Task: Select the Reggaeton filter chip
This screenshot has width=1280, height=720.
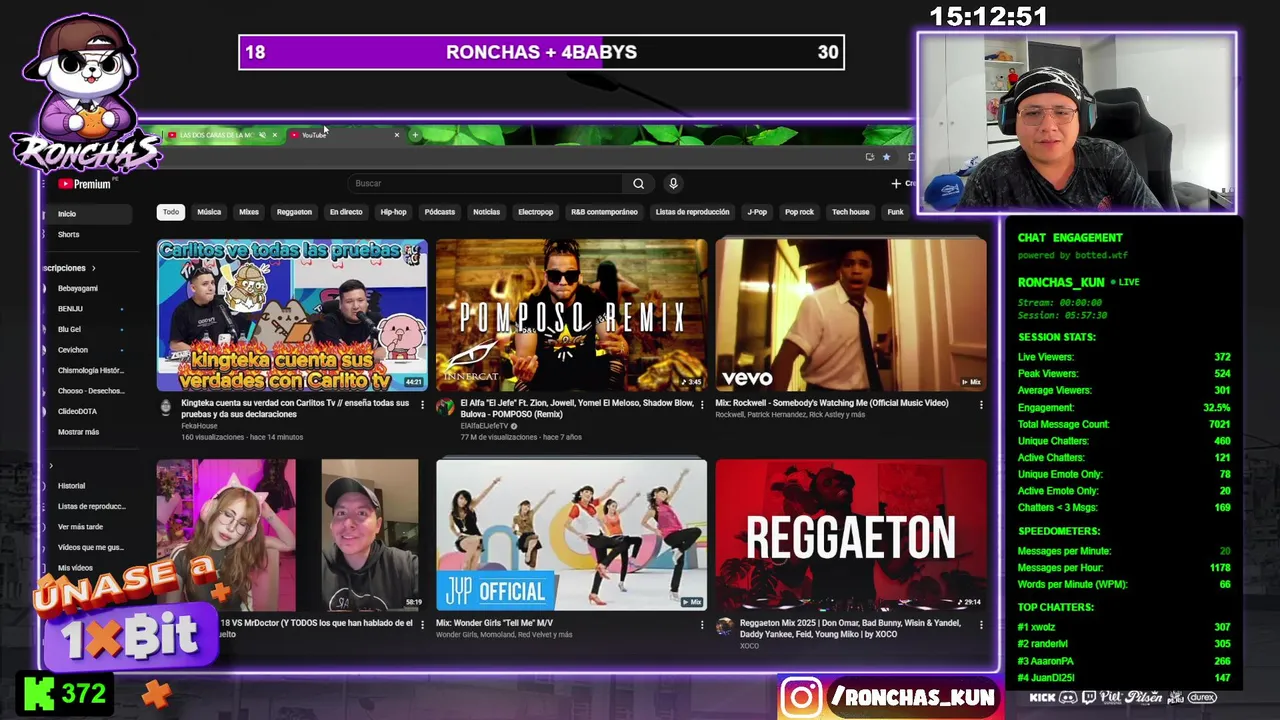Action: point(294,212)
